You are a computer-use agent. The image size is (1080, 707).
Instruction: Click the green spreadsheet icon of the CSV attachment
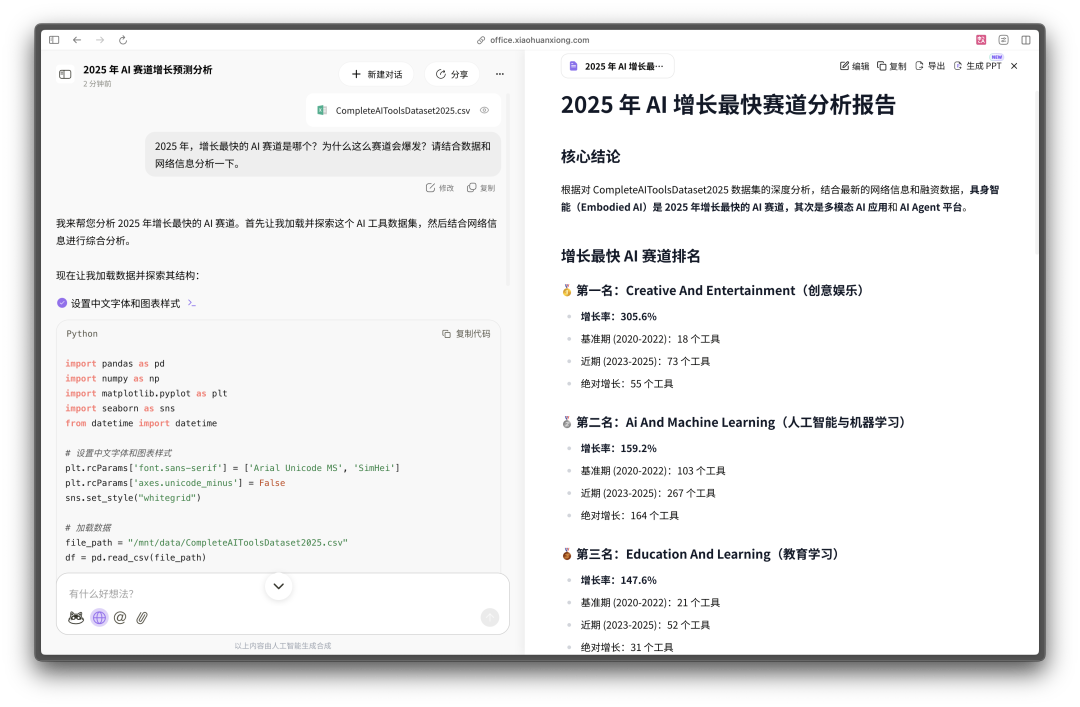(322, 110)
